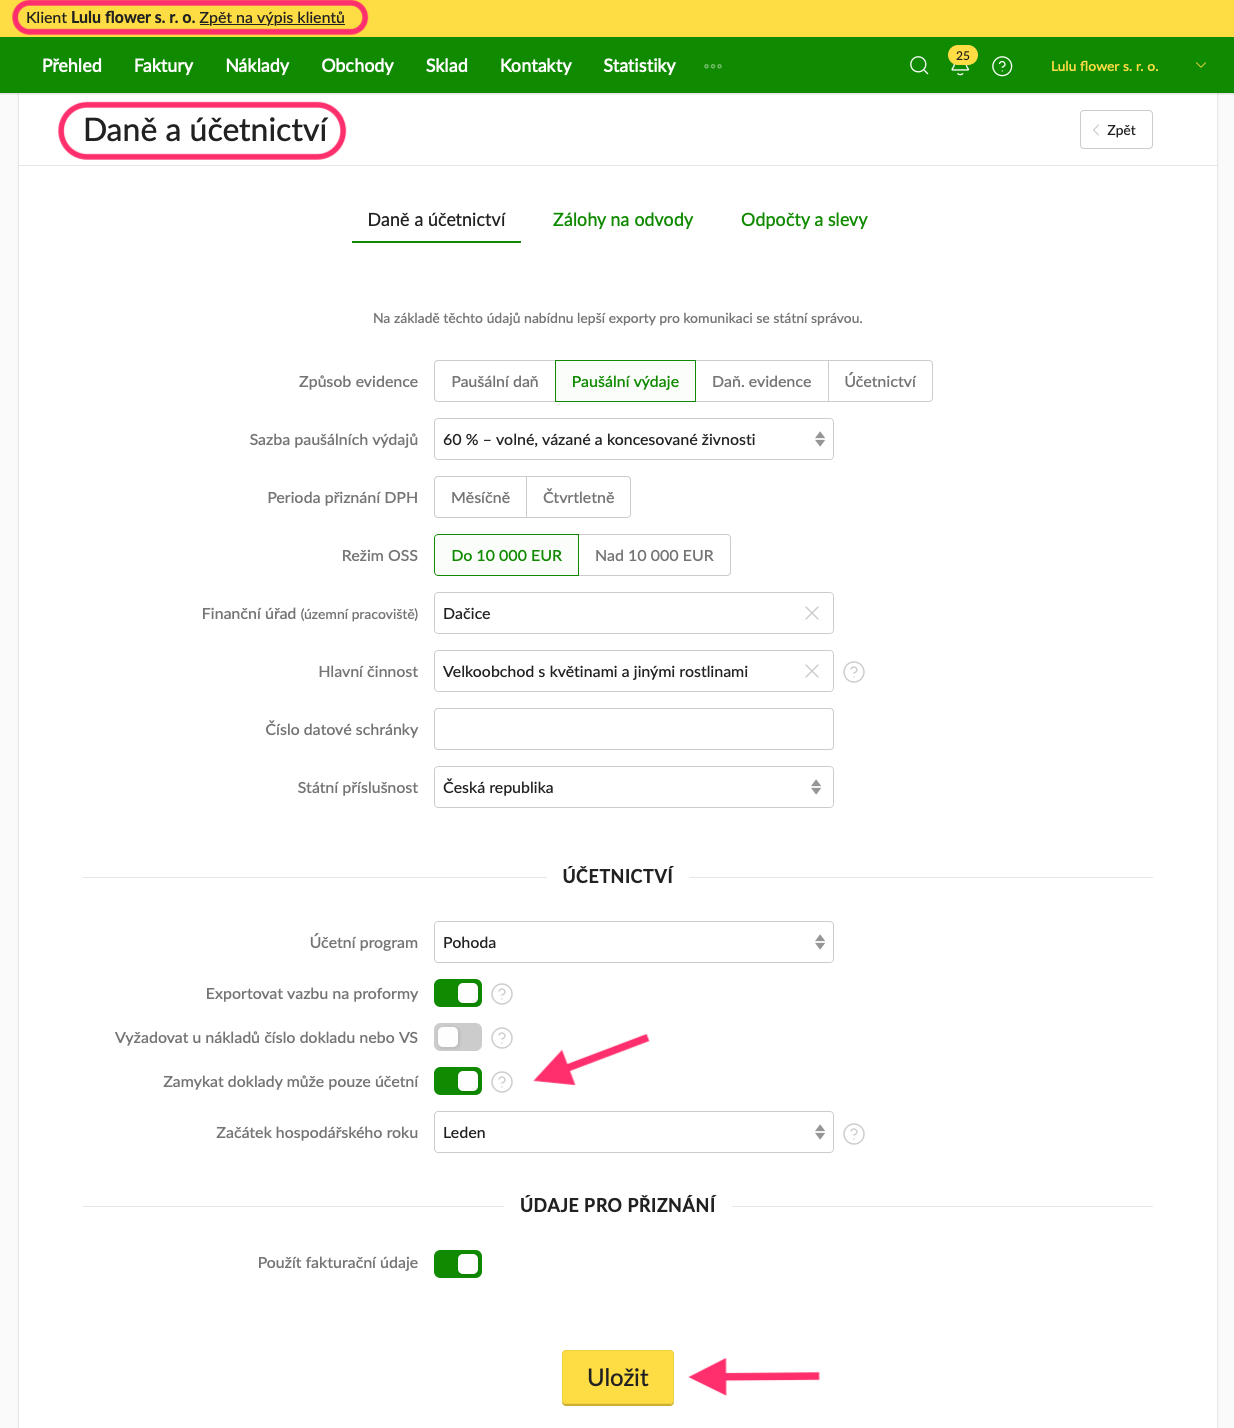Open the Lulu flower account menu chevron
1234x1428 pixels.
pos(1201,66)
